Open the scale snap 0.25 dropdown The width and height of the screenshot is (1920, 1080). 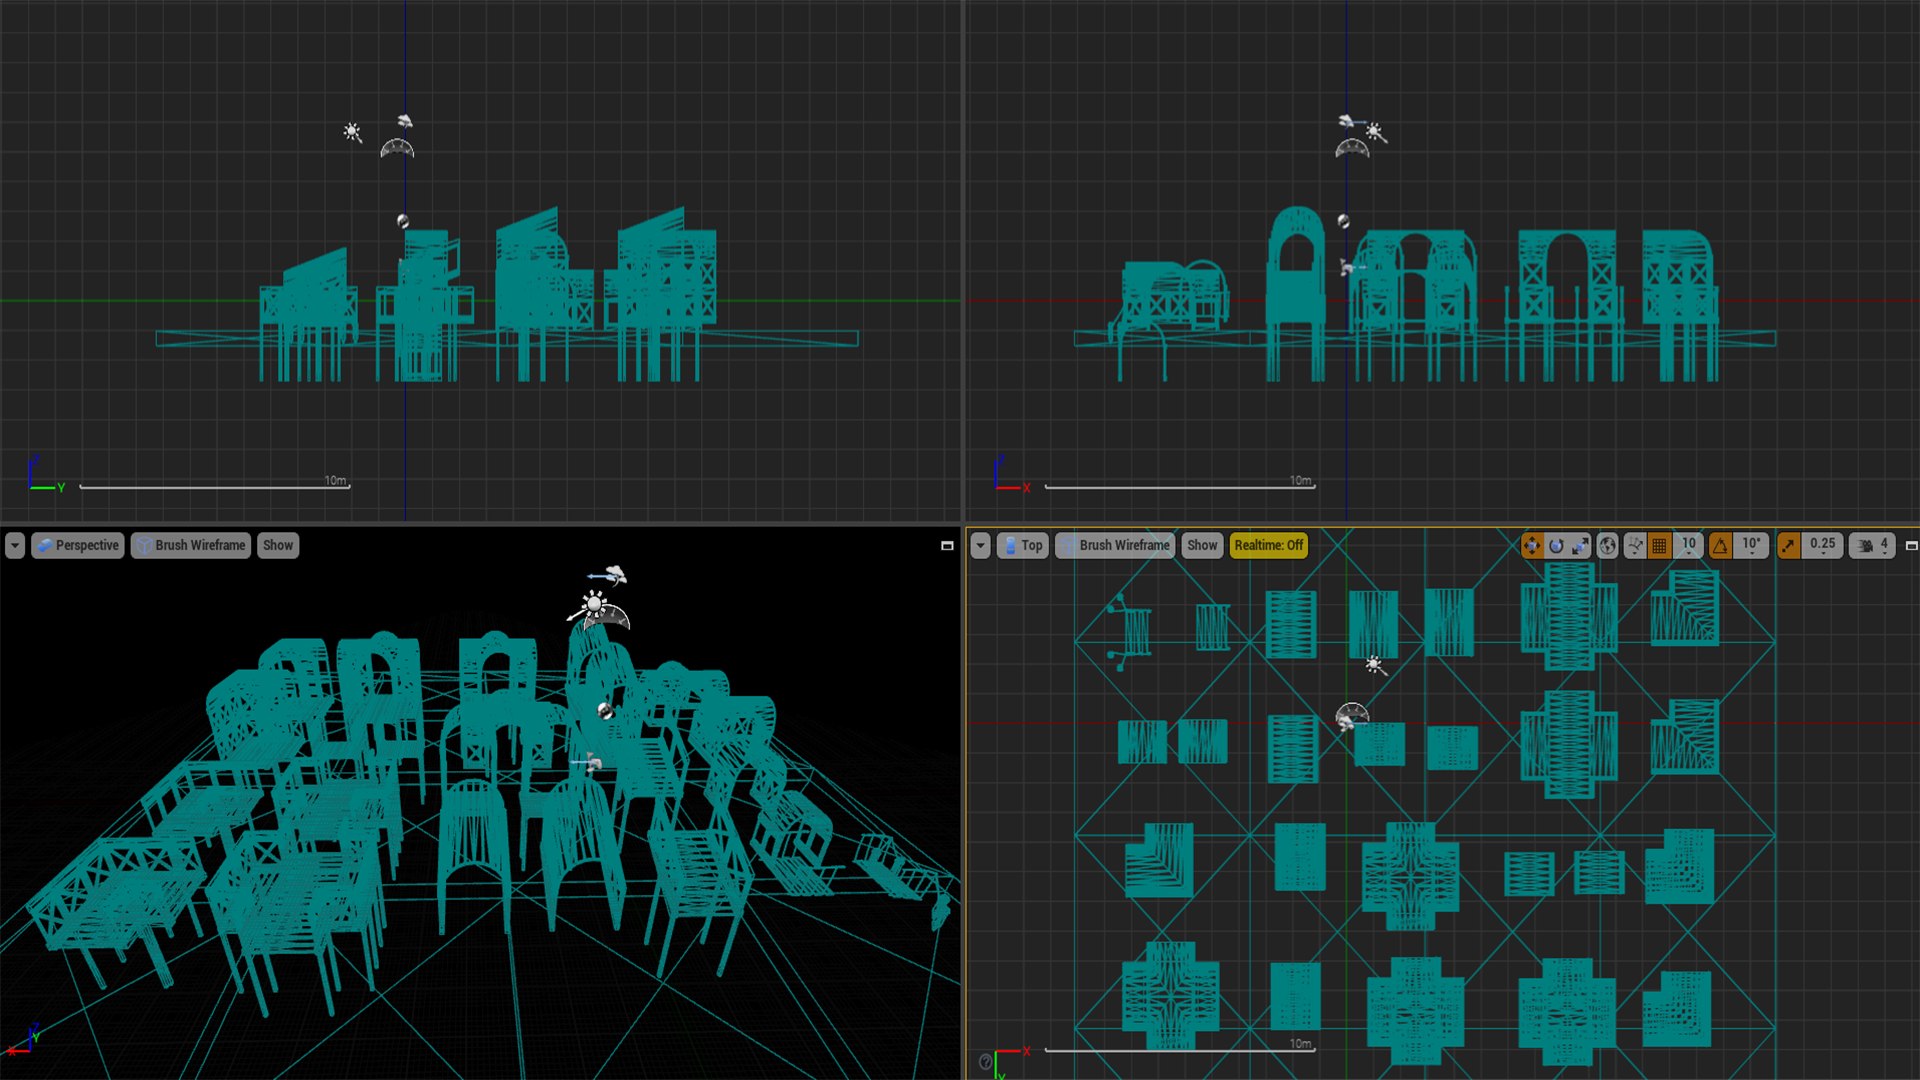(1822, 545)
